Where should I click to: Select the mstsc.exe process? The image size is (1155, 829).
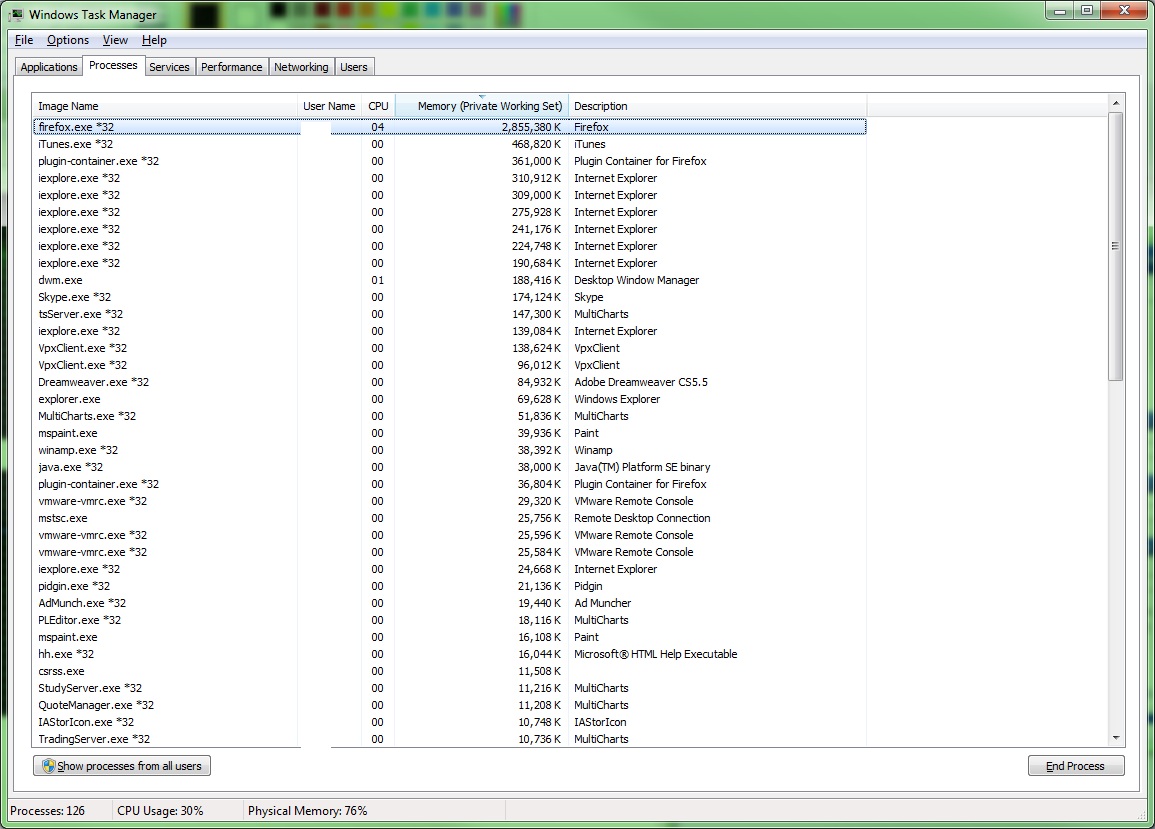tap(449, 518)
